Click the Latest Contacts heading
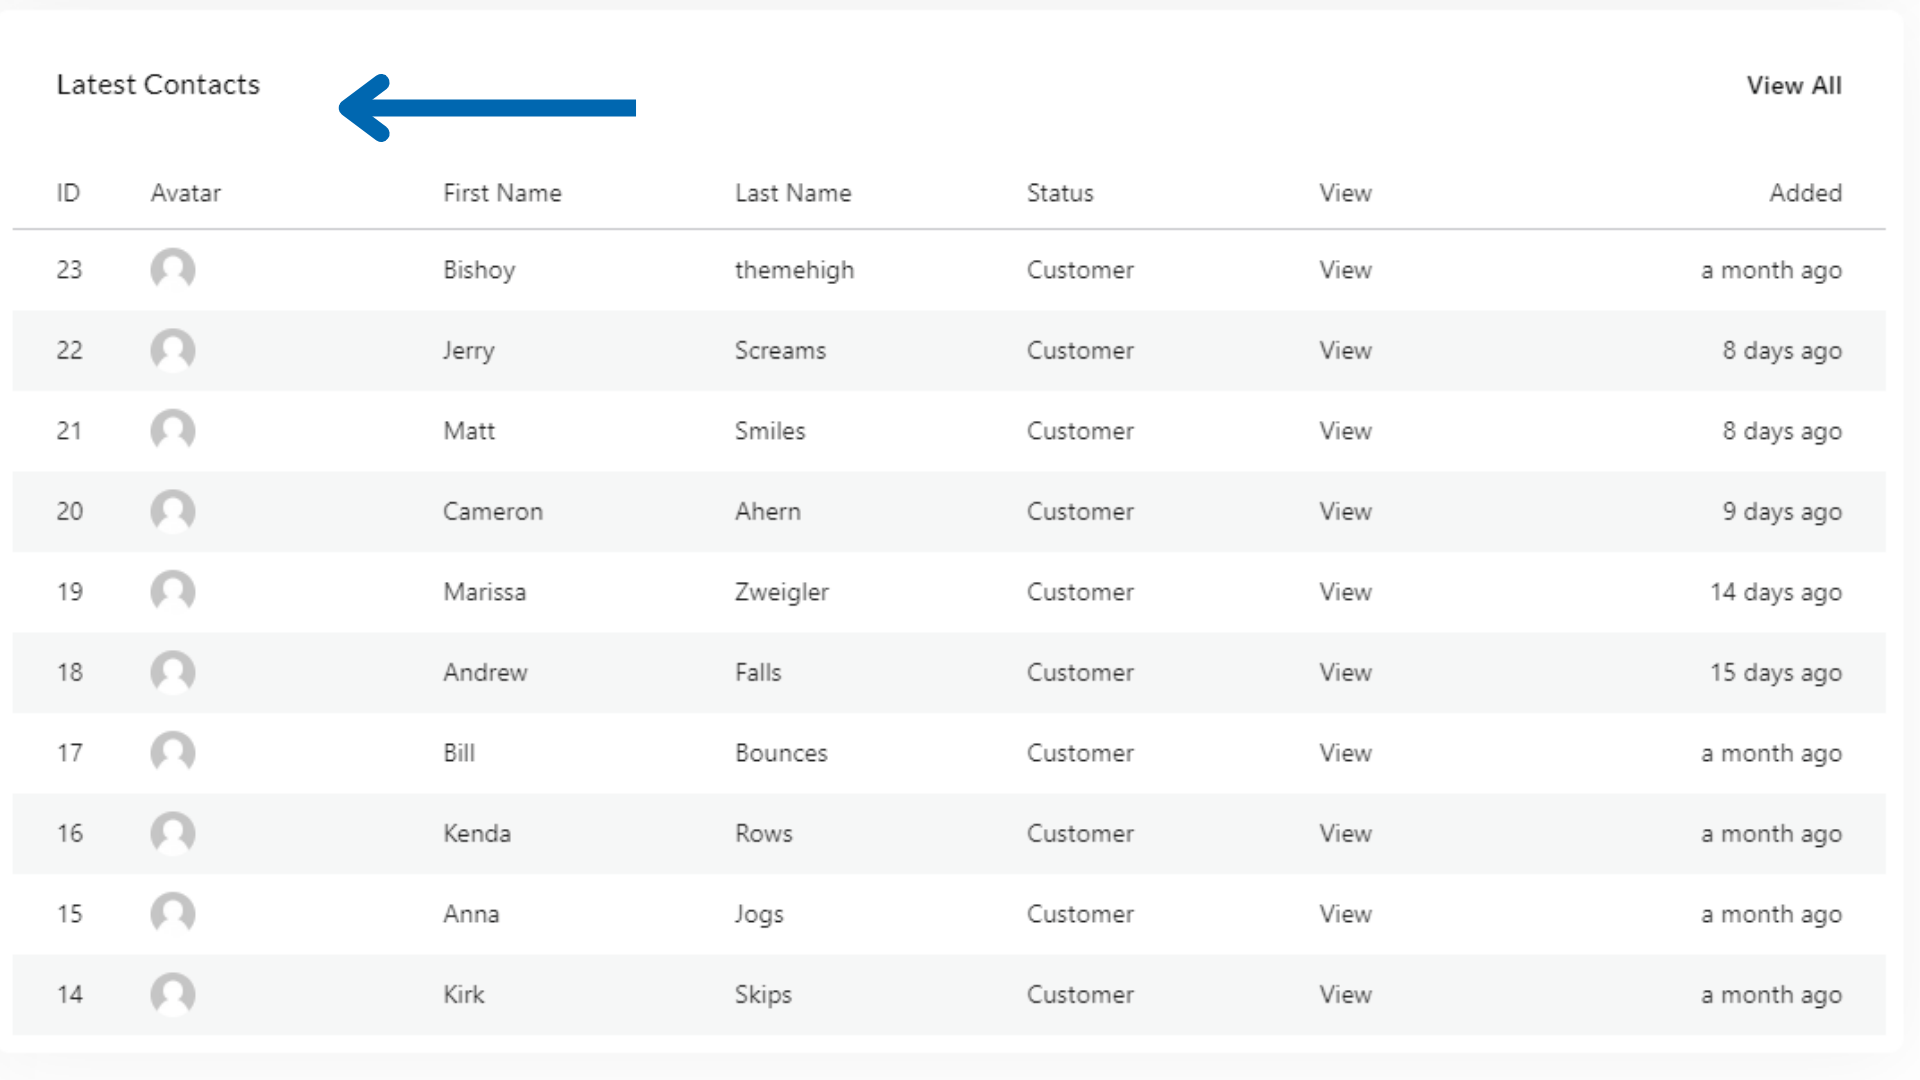The width and height of the screenshot is (1920, 1080). pos(158,85)
